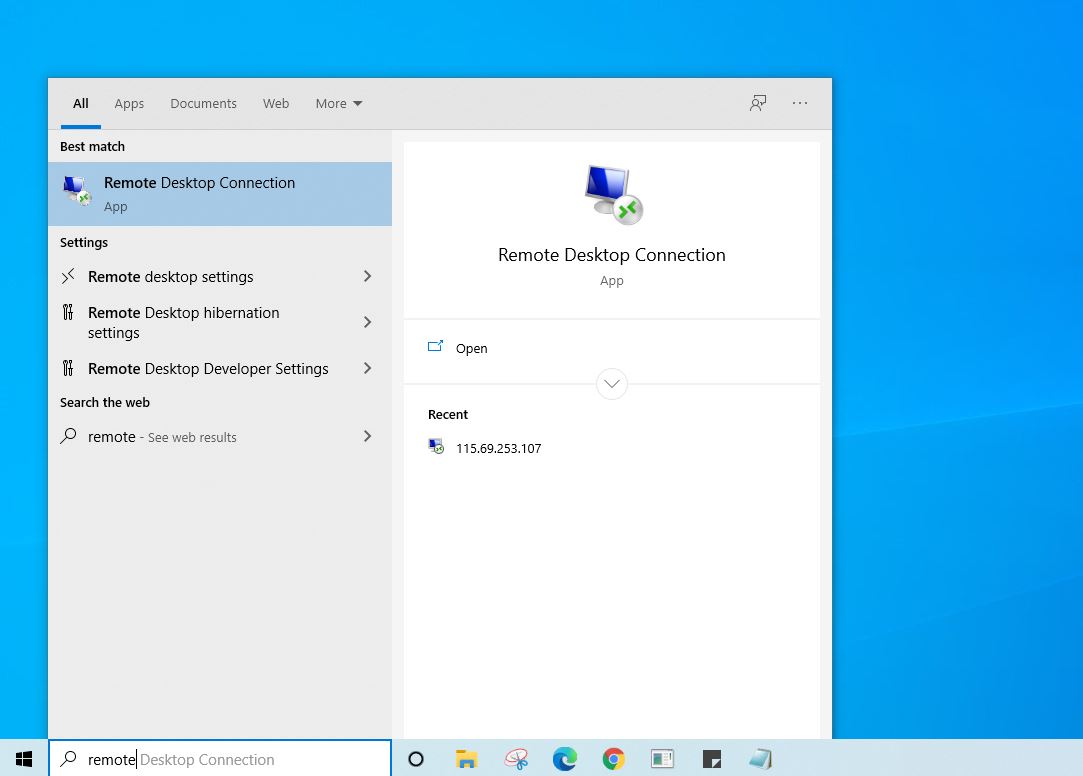Screen dimensions: 1083x776
Task: Click the web search magnifier icon beside remote
Action: (68, 436)
